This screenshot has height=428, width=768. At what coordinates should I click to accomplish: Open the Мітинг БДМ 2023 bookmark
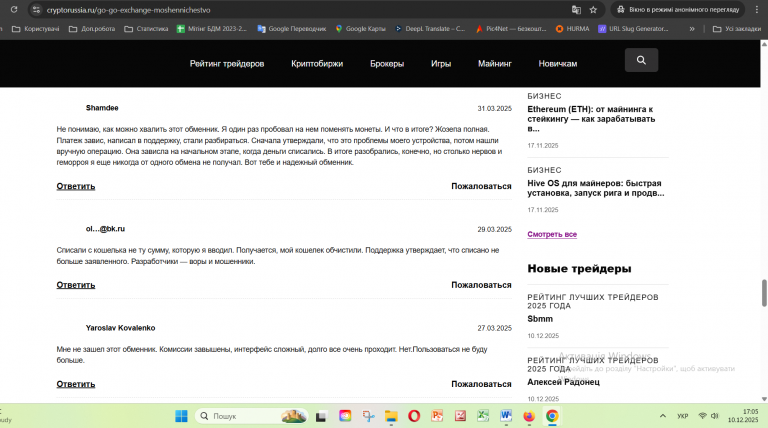(x=212, y=29)
